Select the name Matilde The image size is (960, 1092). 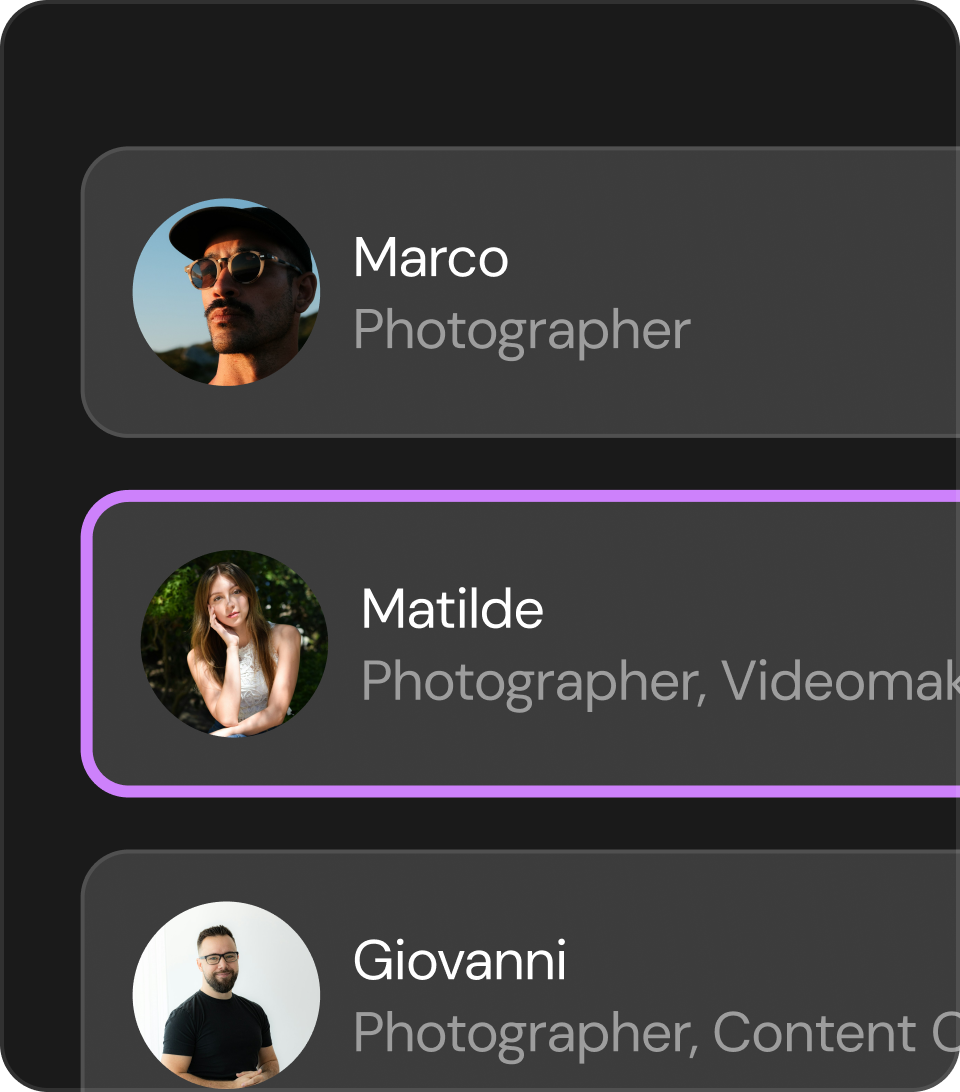click(452, 609)
